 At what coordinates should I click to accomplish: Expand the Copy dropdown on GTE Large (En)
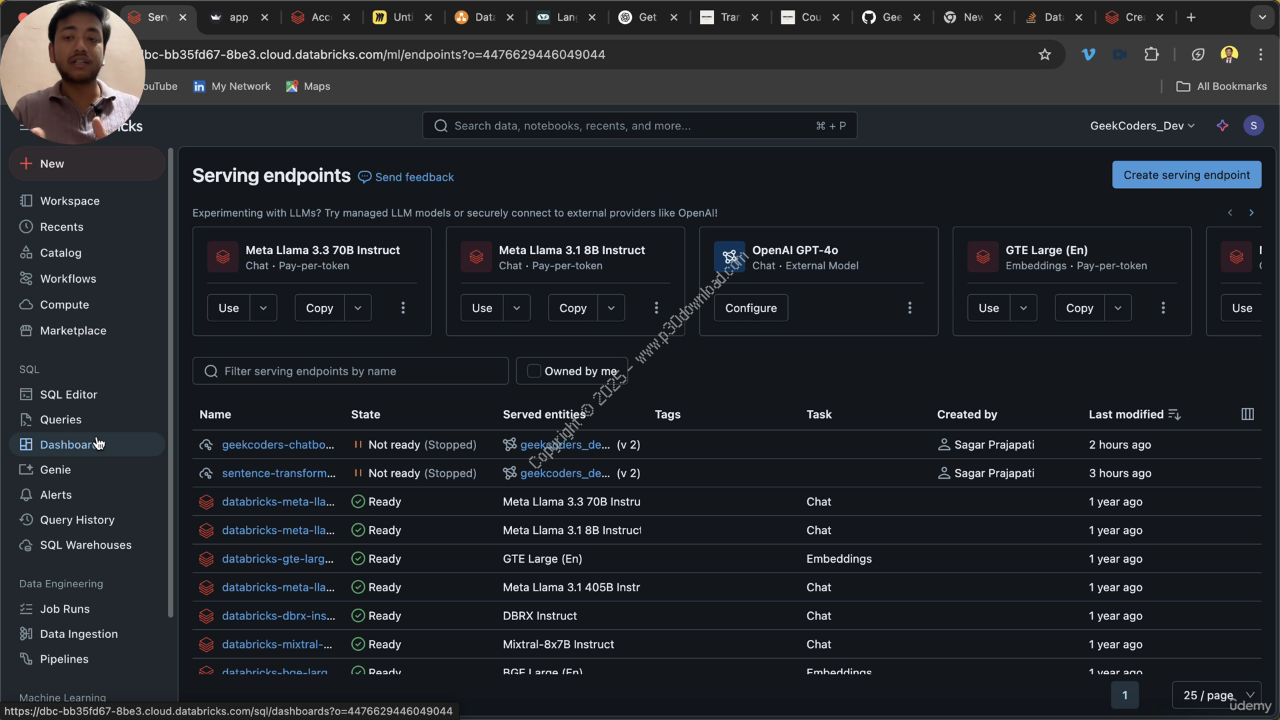[x=1118, y=308]
